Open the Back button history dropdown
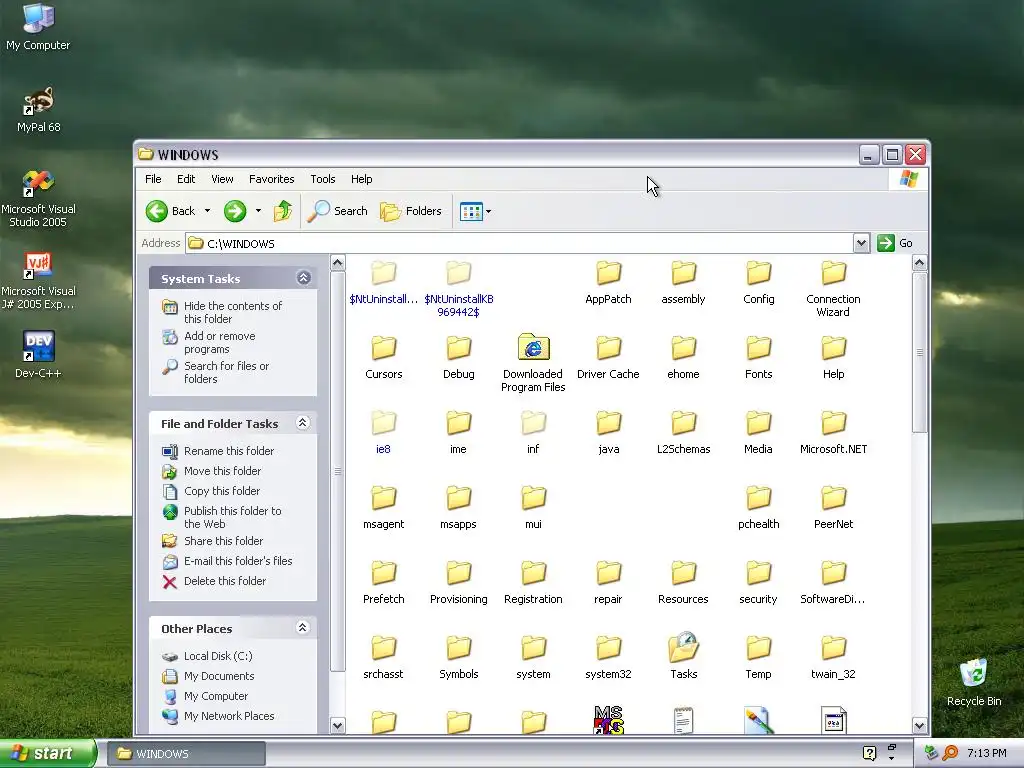Image resolution: width=1024 pixels, height=768 pixels. (x=207, y=211)
